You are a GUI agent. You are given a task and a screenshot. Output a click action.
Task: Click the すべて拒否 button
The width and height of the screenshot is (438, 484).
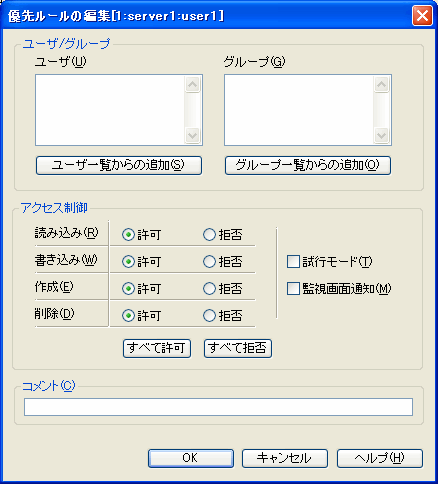coord(238,348)
